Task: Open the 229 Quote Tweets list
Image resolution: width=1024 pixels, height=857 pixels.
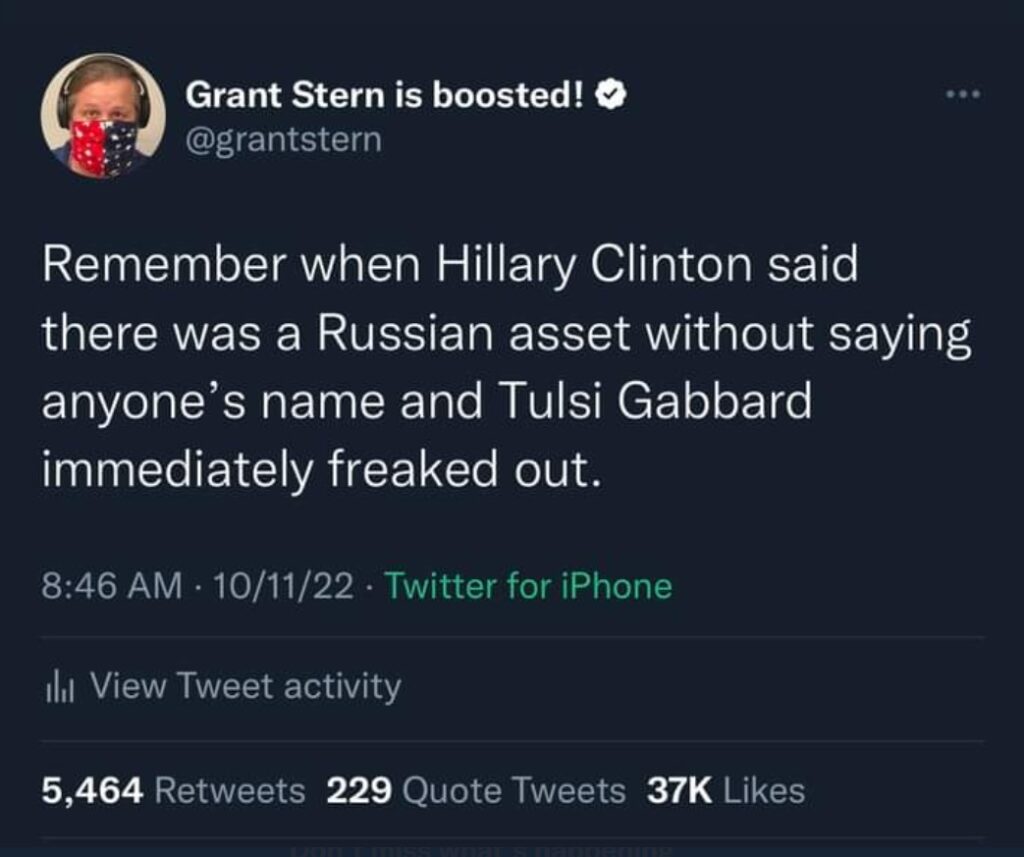Action: point(468,789)
